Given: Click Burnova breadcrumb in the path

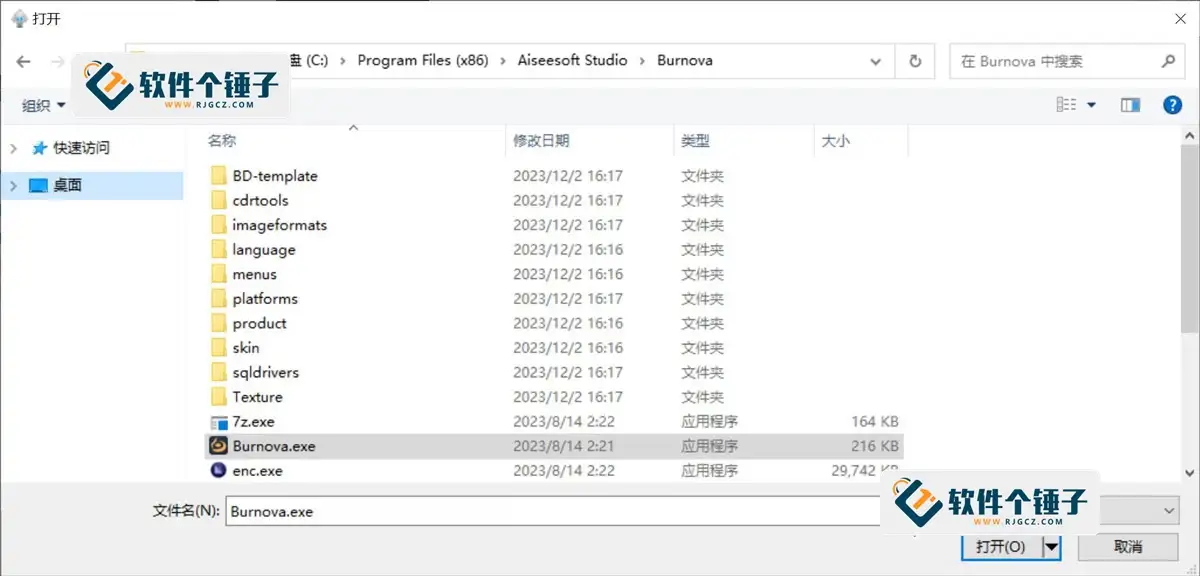Looking at the screenshot, I should pyautogui.click(x=685, y=60).
